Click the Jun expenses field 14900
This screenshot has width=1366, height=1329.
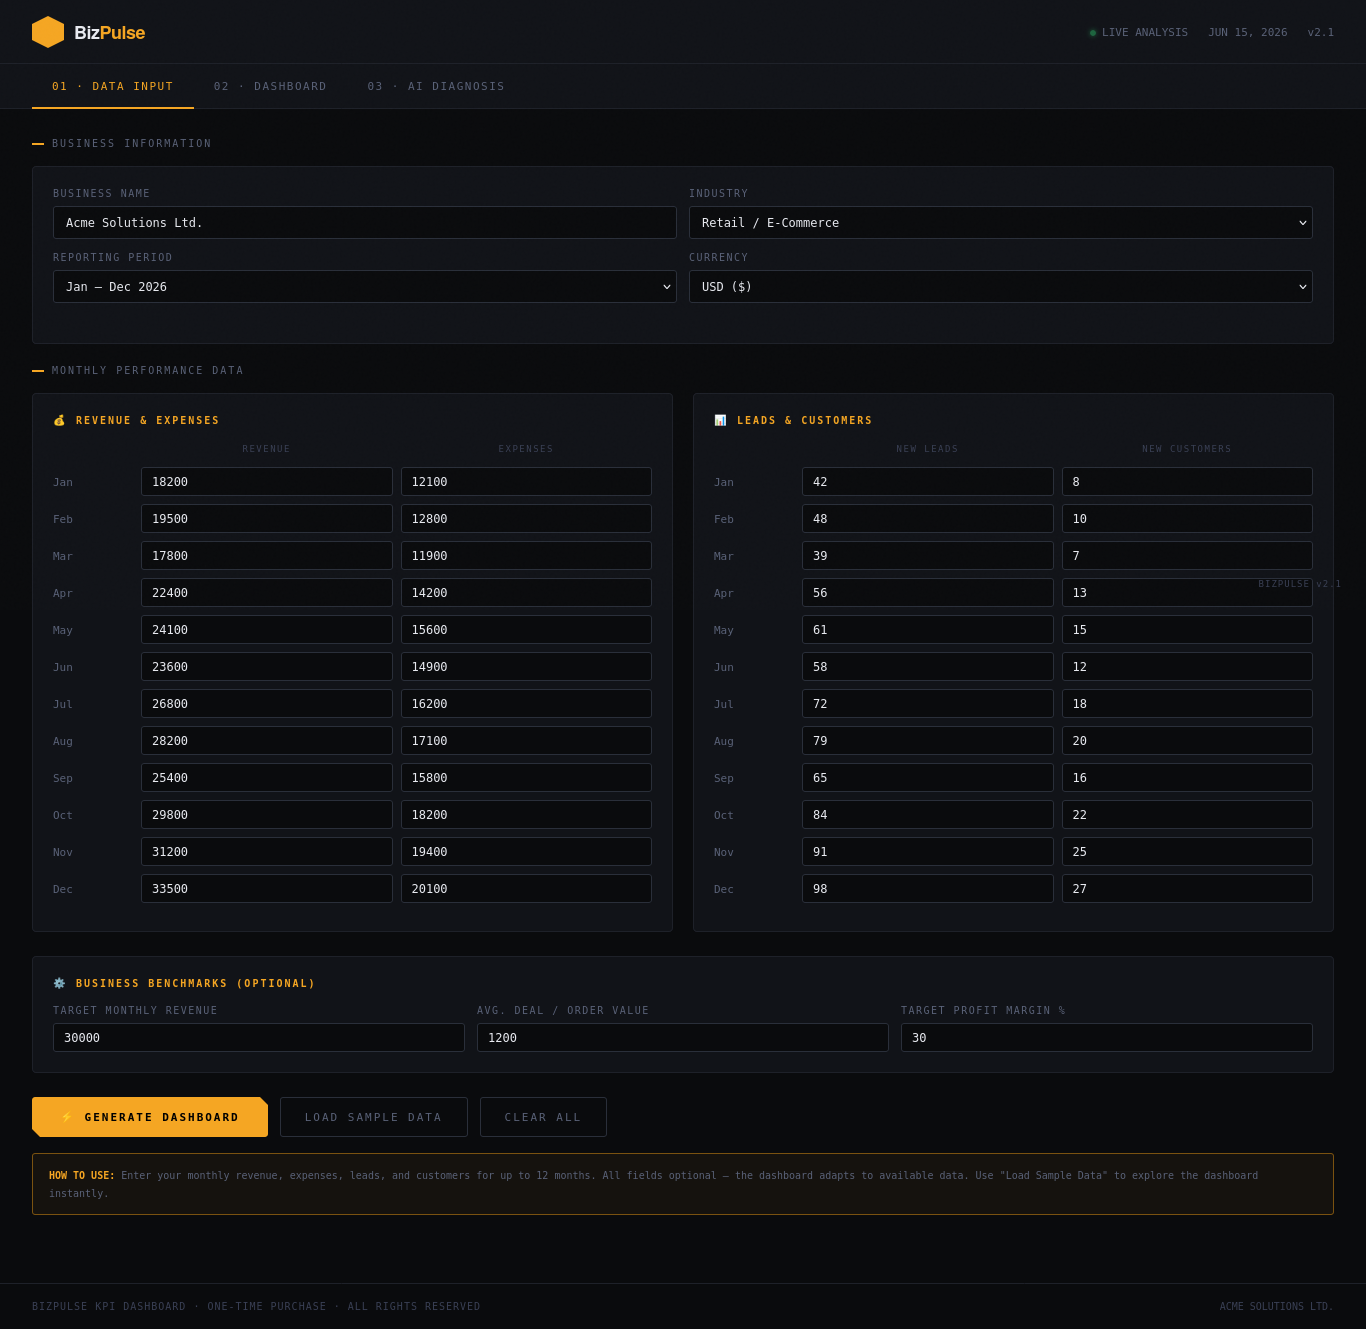(x=526, y=667)
